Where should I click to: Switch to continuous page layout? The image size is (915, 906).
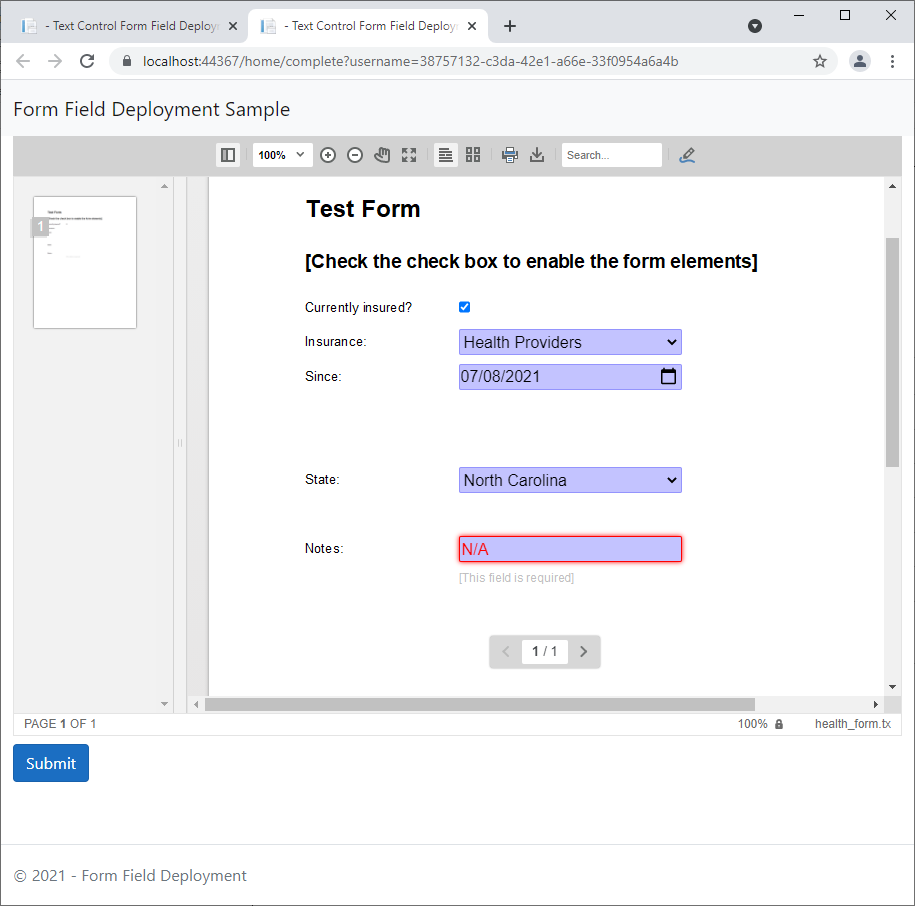coord(445,155)
